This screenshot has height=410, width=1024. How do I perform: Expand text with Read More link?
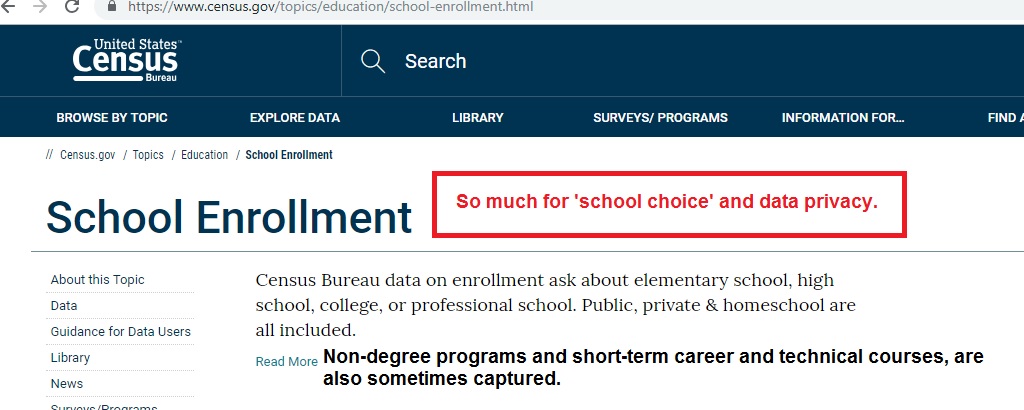click(x=286, y=362)
